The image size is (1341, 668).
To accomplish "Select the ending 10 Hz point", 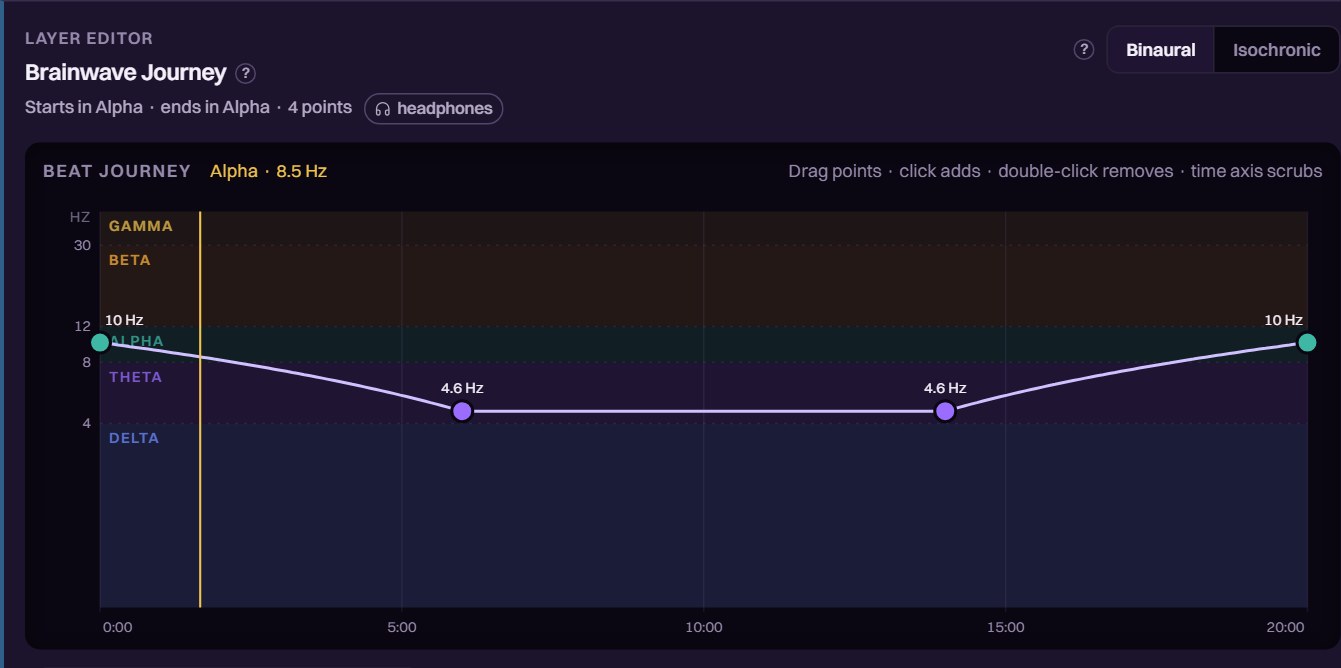I will (1307, 343).
